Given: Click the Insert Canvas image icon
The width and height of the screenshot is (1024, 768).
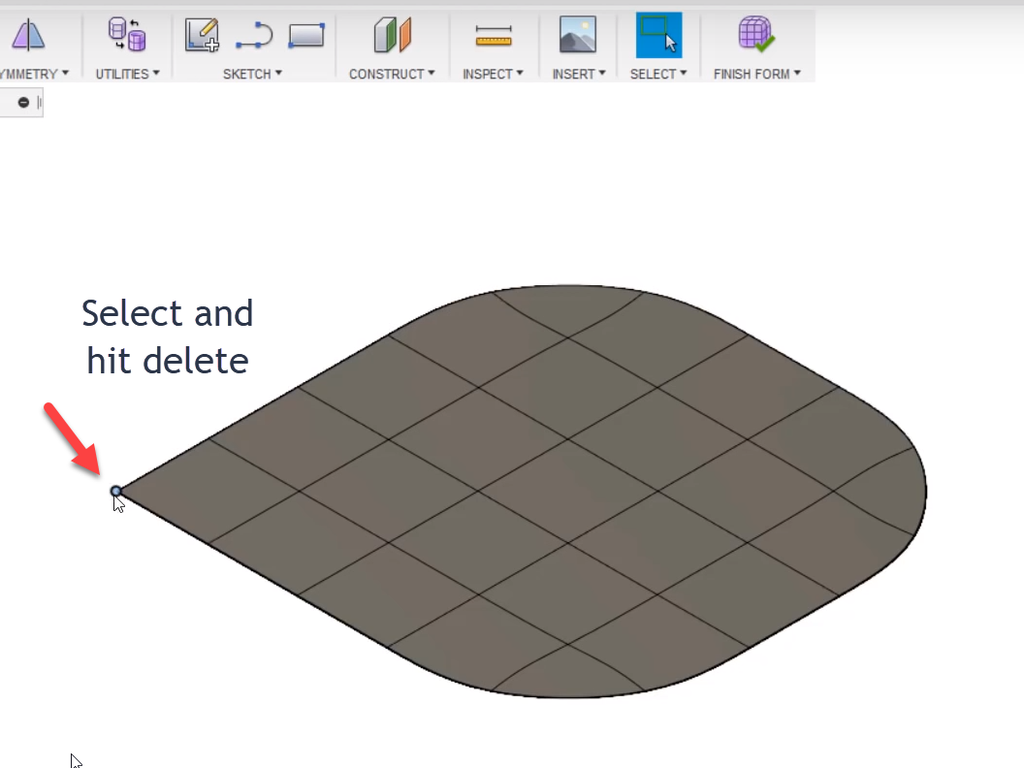Looking at the screenshot, I should click(x=578, y=34).
